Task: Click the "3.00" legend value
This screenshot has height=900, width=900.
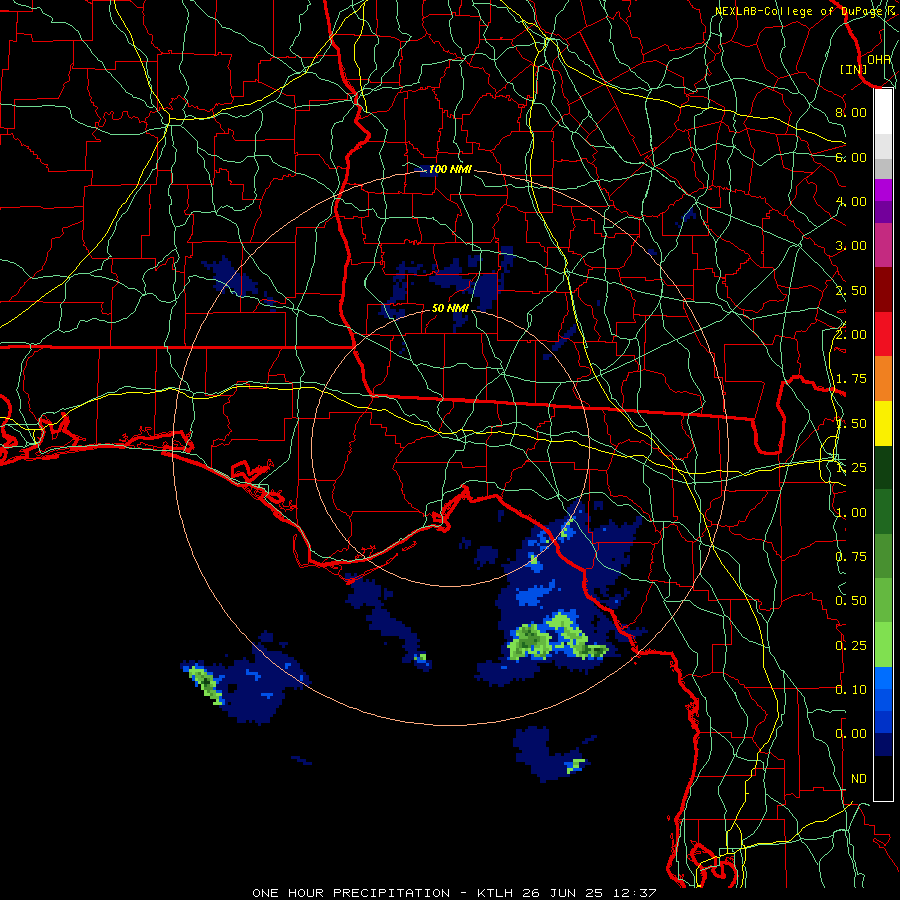Action: coord(851,246)
